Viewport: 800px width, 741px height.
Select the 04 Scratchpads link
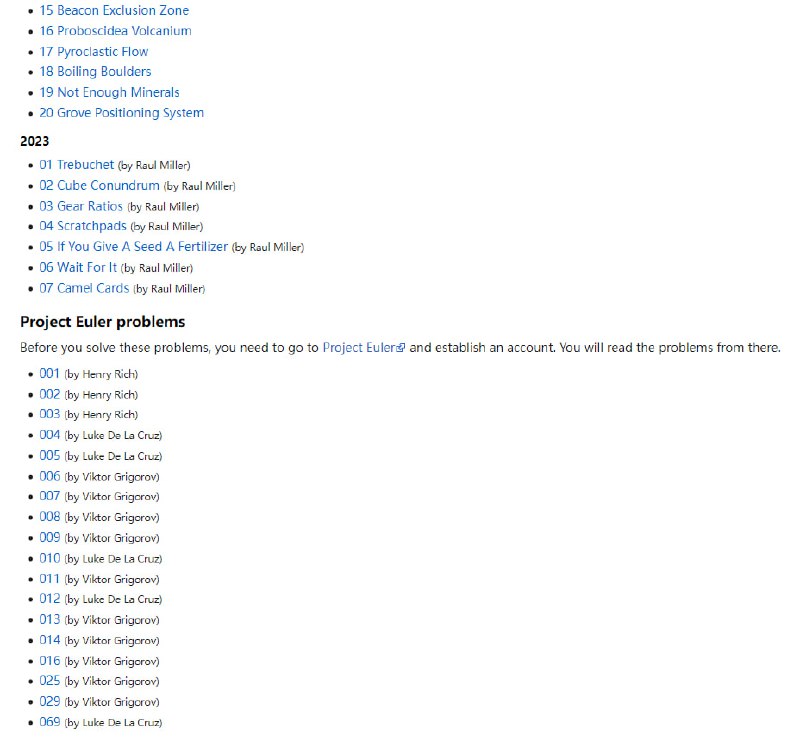pos(83,226)
